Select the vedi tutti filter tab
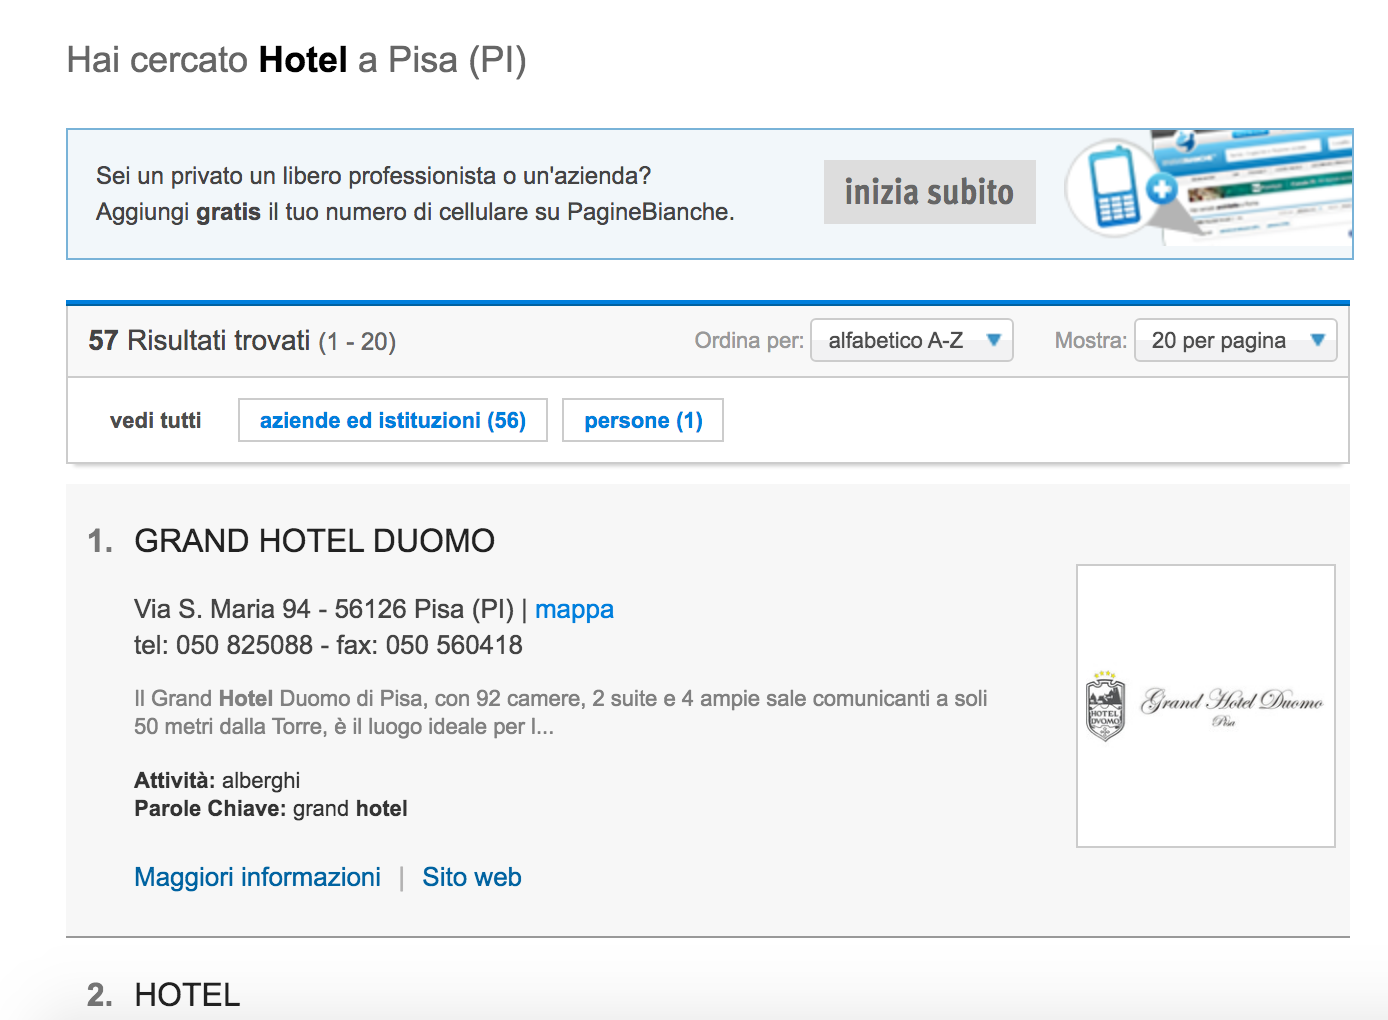The width and height of the screenshot is (1388, 1020). click(155, 421)
